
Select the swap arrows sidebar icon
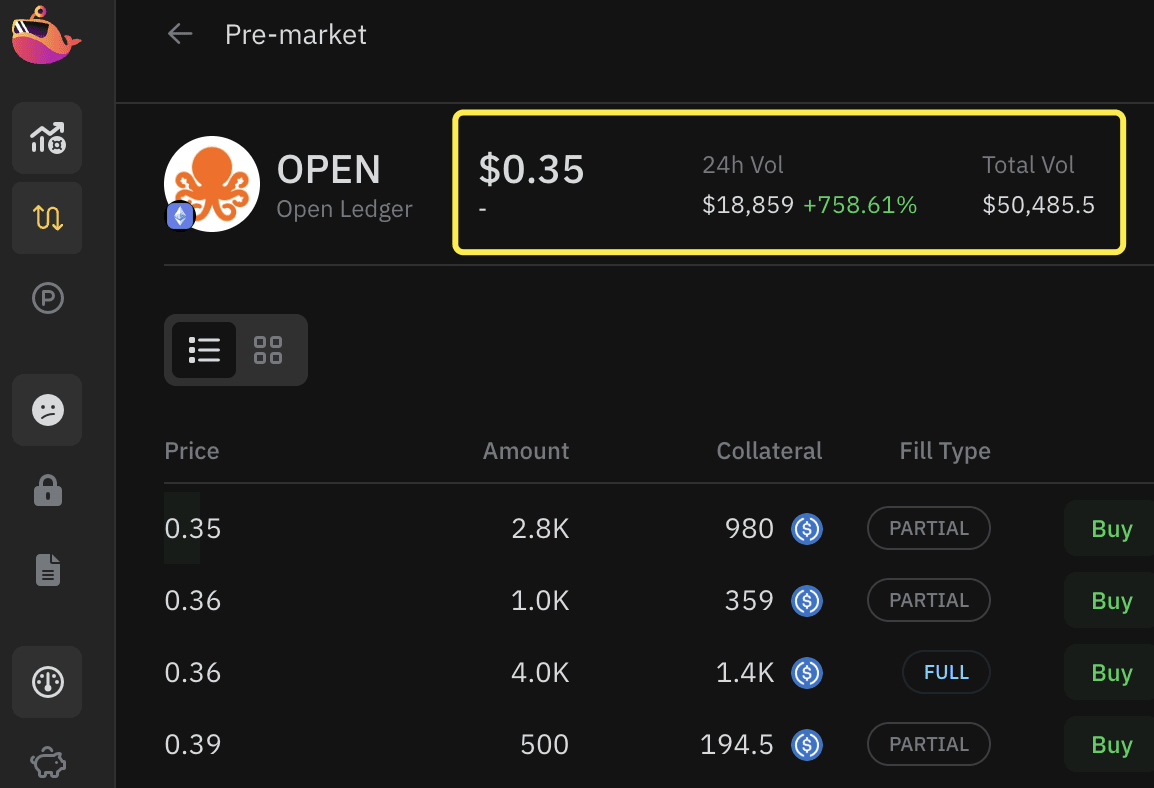point(47,218)
